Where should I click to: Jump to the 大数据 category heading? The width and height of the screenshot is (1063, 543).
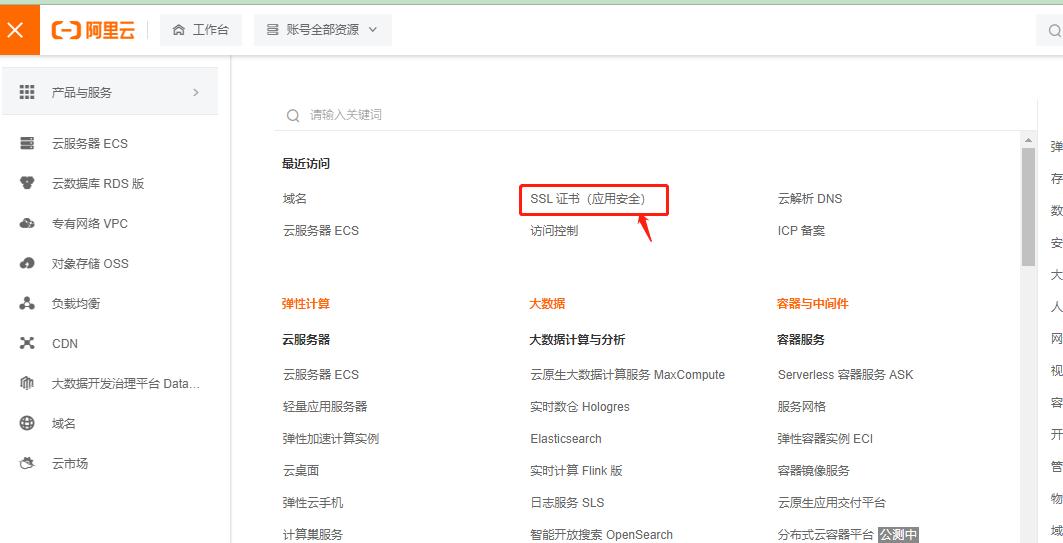click(547, 304)
